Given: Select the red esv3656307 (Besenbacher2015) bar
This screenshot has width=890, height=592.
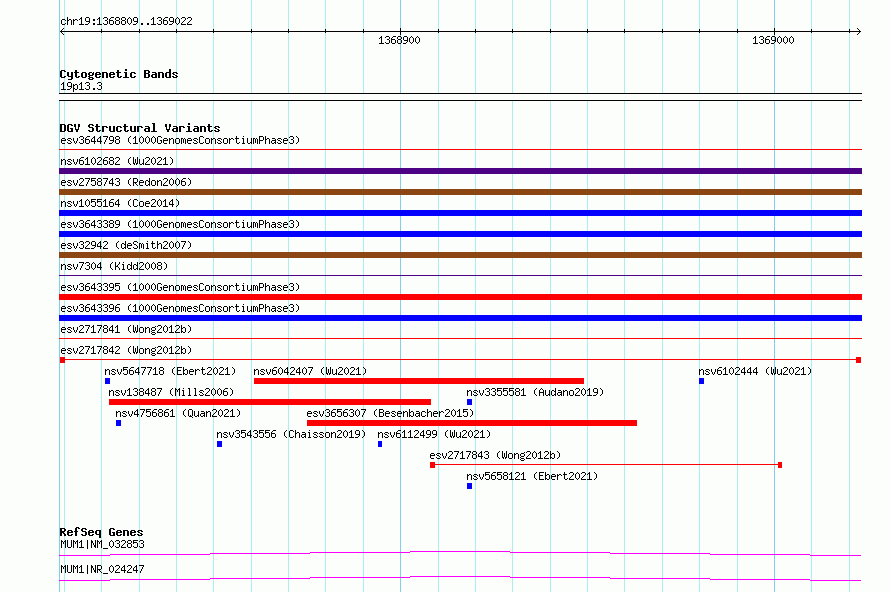Looking at the screenshot, I should [472, 423].
